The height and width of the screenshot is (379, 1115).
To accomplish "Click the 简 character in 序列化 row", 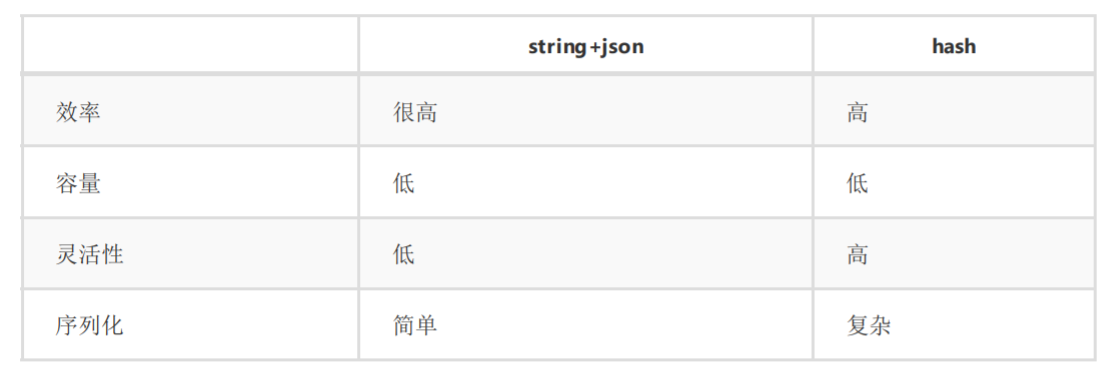I will coord(403,326).
